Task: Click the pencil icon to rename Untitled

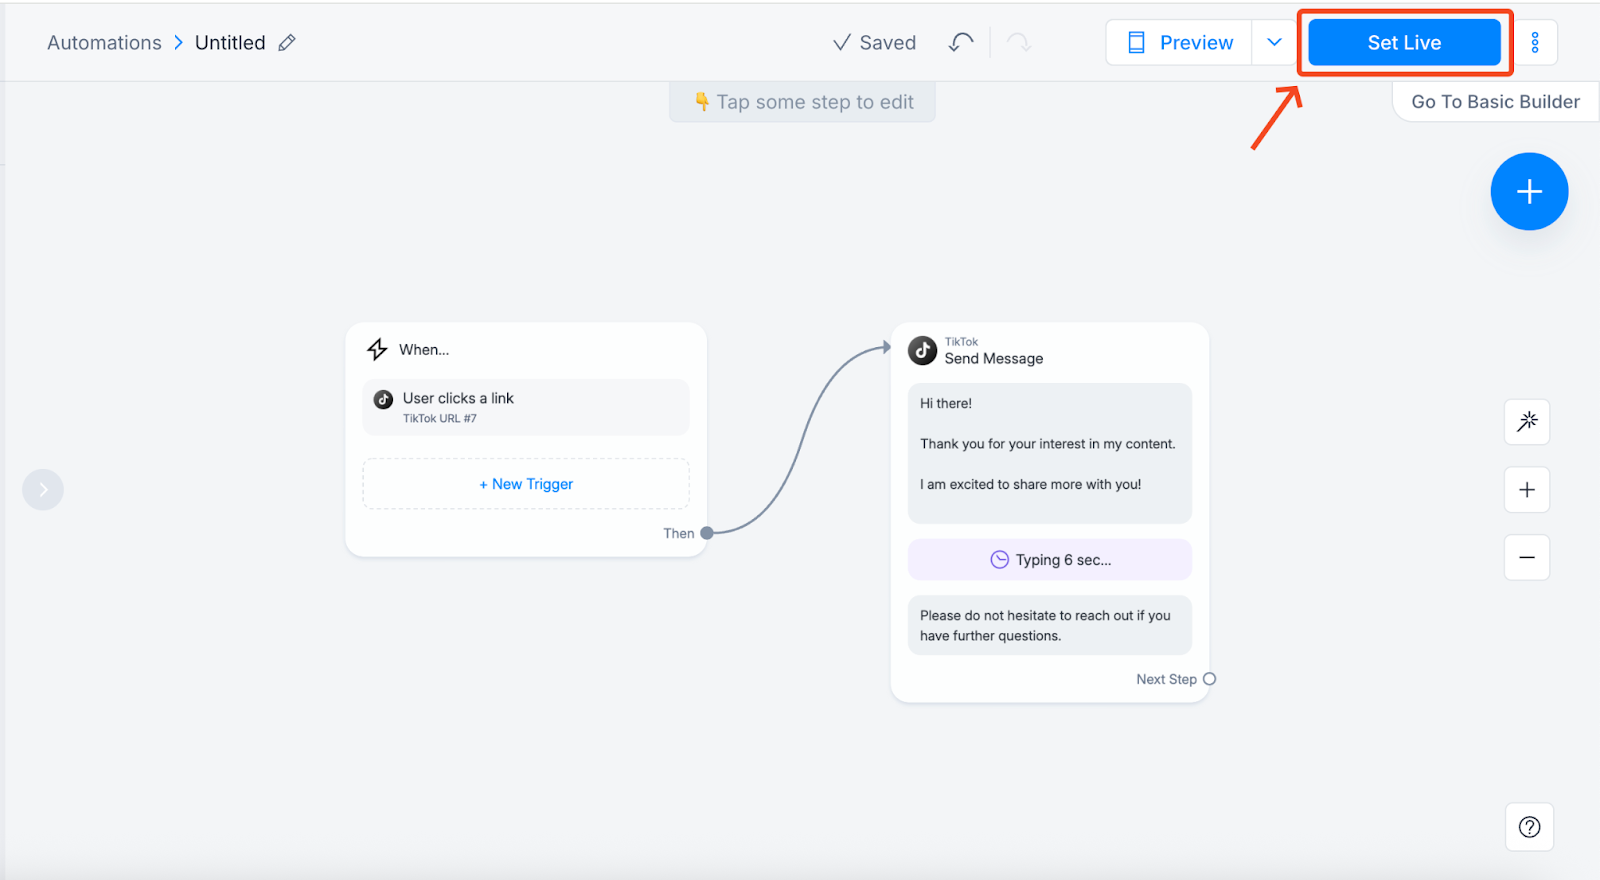Action: point(287,43)
